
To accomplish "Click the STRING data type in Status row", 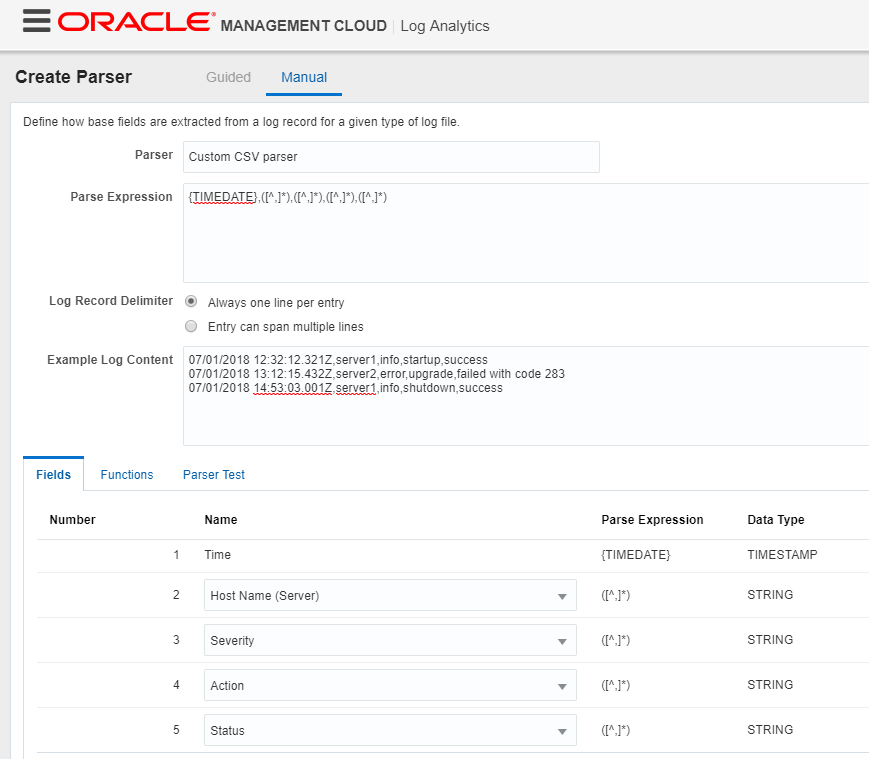I will [770, 729].
